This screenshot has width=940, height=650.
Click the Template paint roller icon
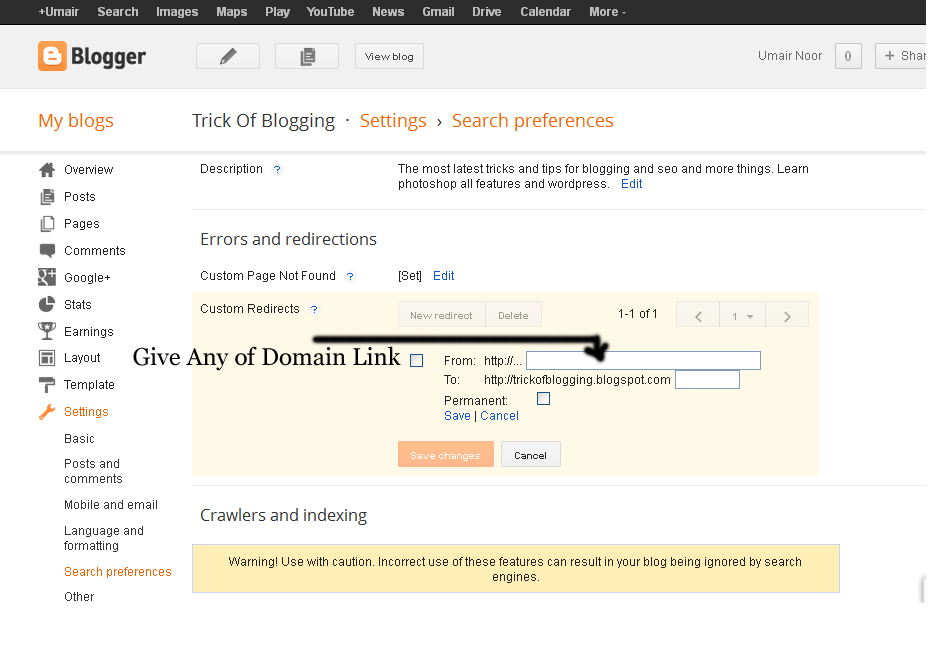tap(47, 385)
